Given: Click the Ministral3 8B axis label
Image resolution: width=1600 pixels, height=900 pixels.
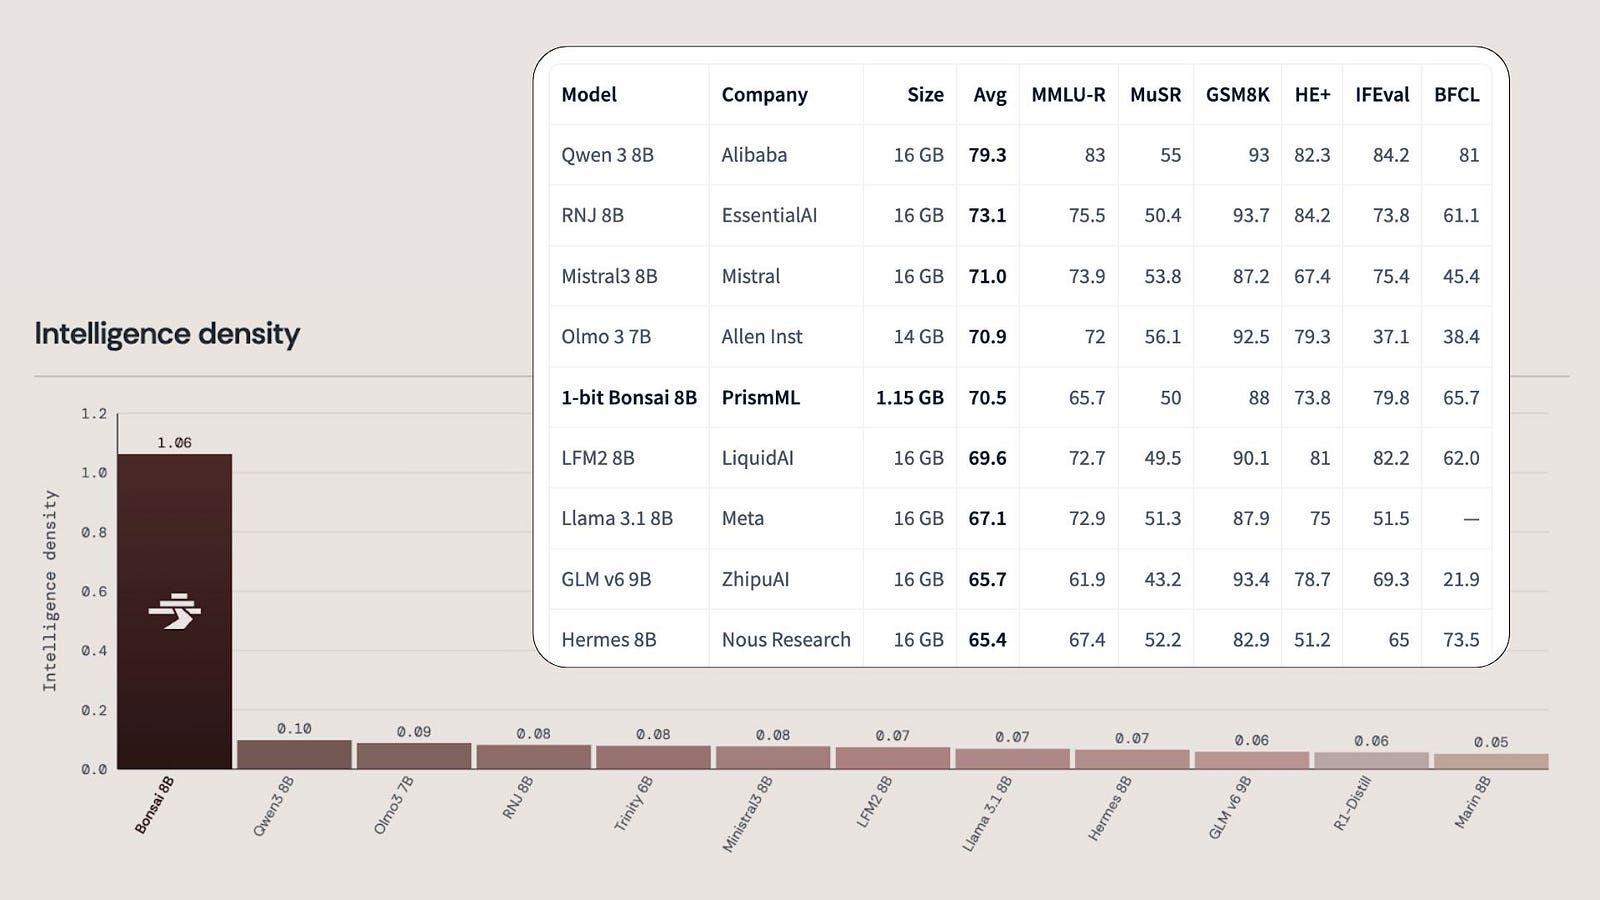Looking at the screenshot, I should tap(747, 814).
